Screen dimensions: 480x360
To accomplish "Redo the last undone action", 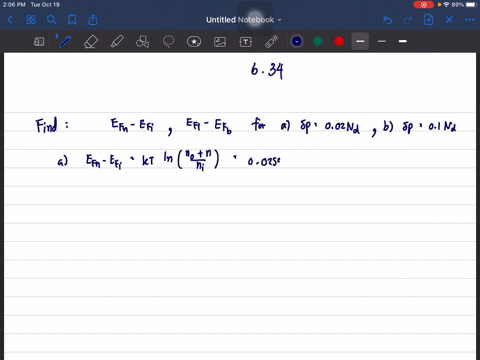I will coord(408,20).
